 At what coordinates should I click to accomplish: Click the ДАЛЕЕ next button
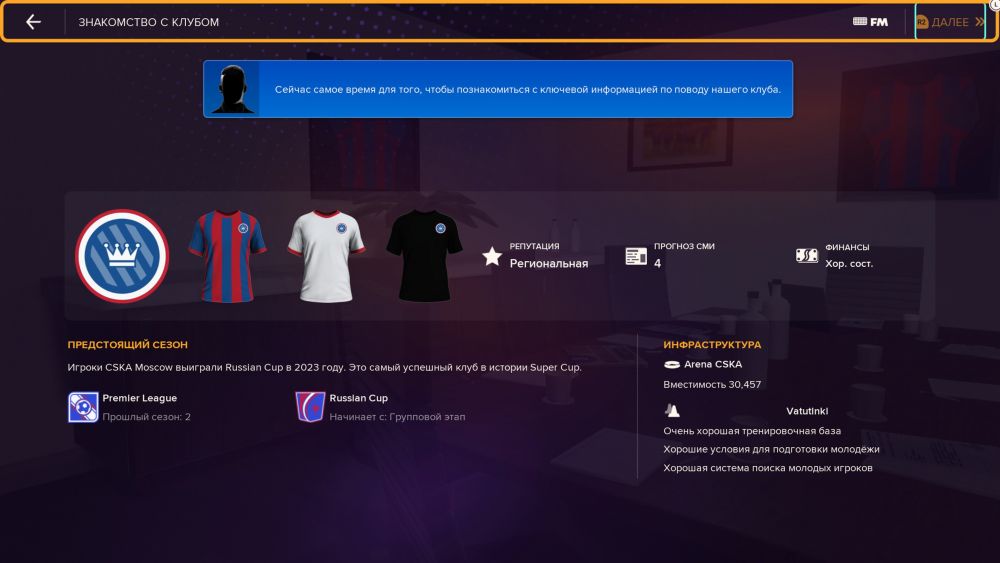point(950,22)
